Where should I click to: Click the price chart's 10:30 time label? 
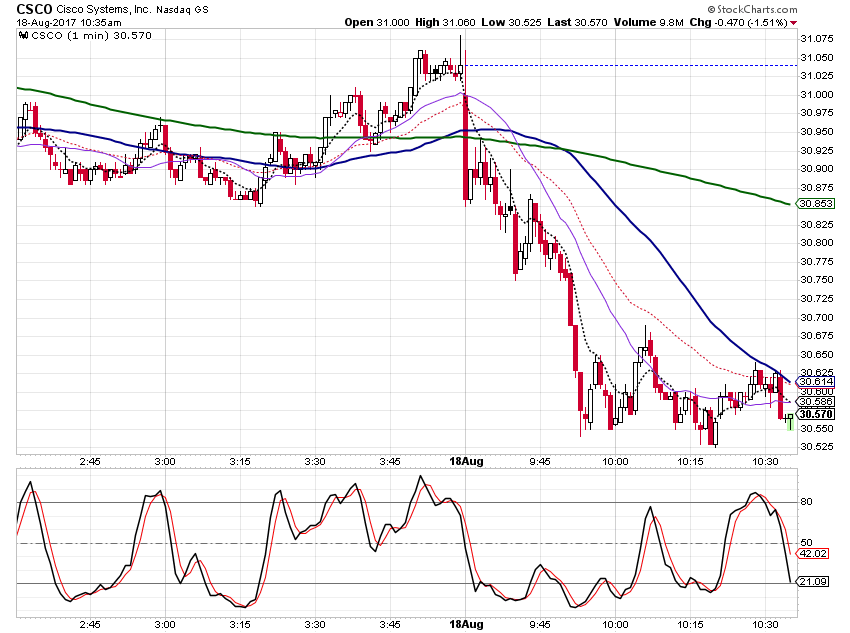765,462
